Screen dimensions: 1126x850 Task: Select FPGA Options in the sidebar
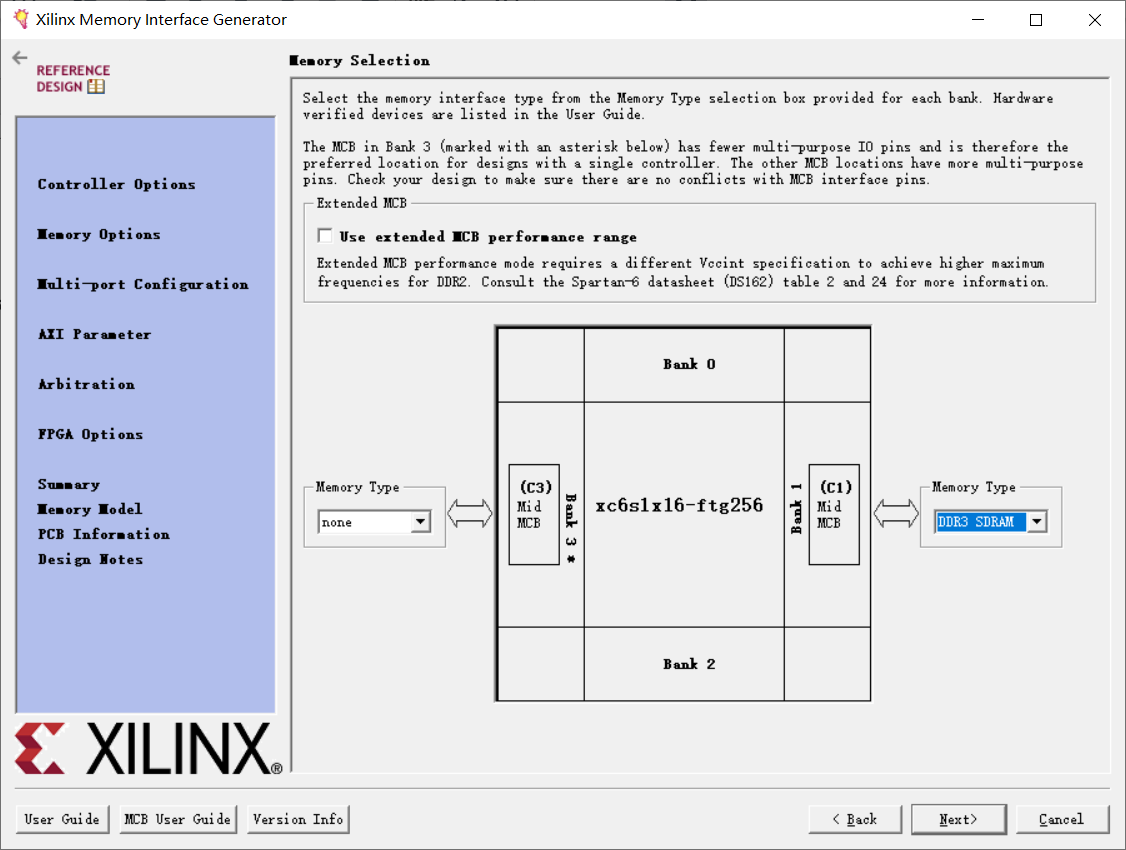(x=90, y=434)
